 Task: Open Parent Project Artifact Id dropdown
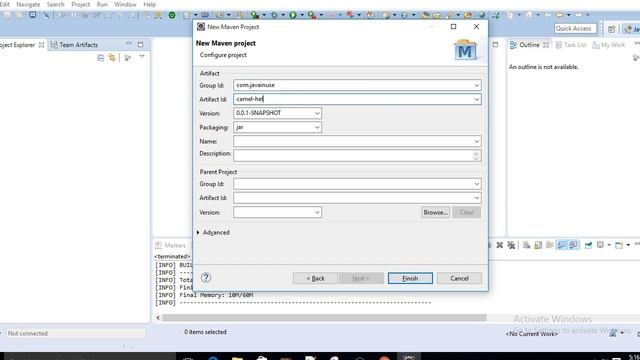[476, 198]
